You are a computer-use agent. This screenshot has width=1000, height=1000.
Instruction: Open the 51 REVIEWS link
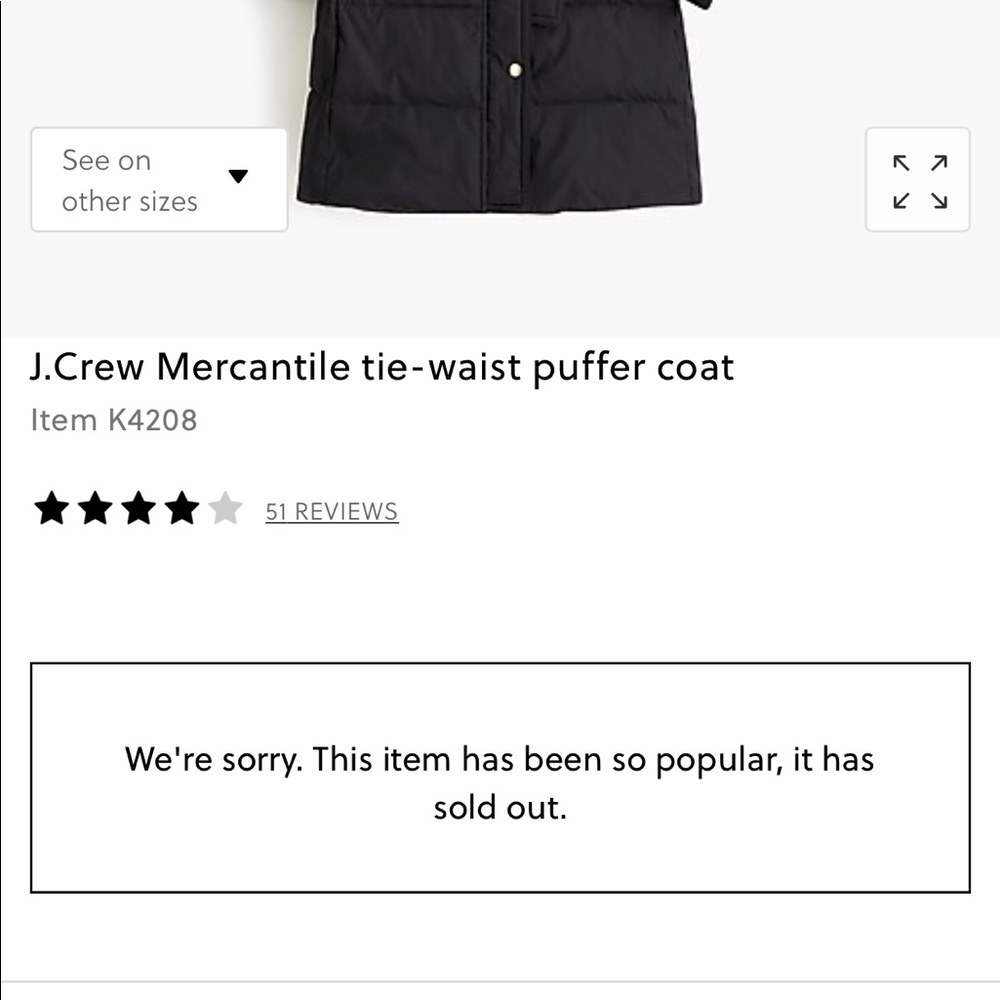pos(330,511)
